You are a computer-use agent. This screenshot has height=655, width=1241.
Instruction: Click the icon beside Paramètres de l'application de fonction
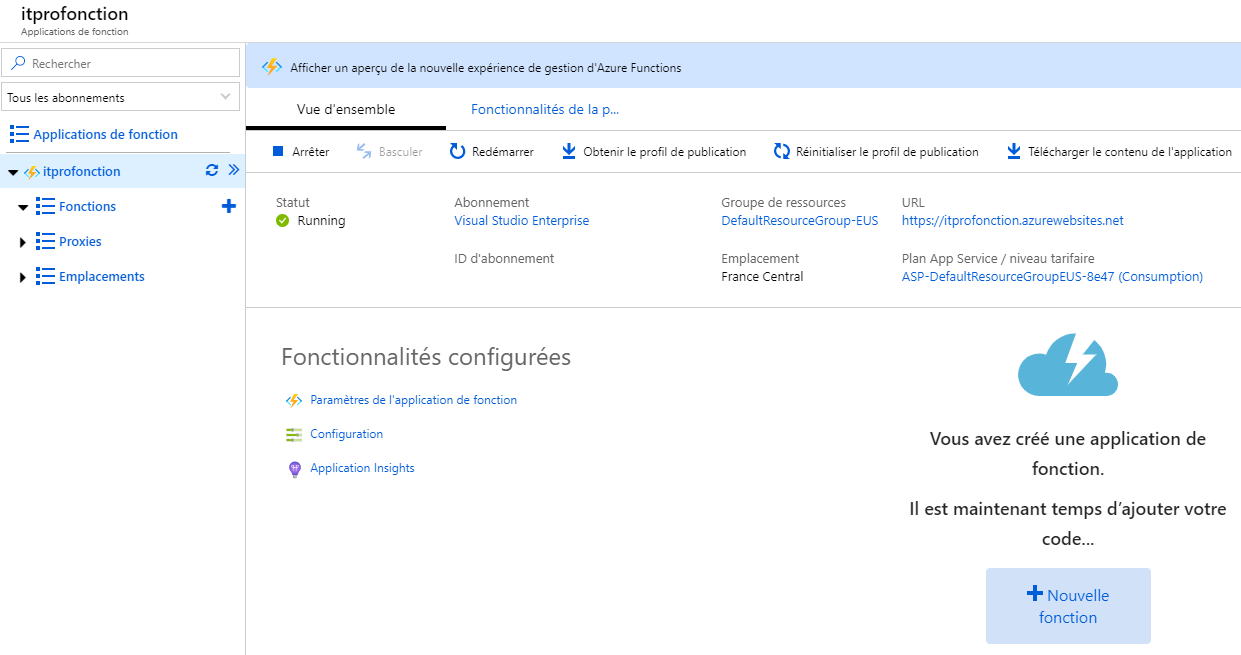tap(294, 400)
